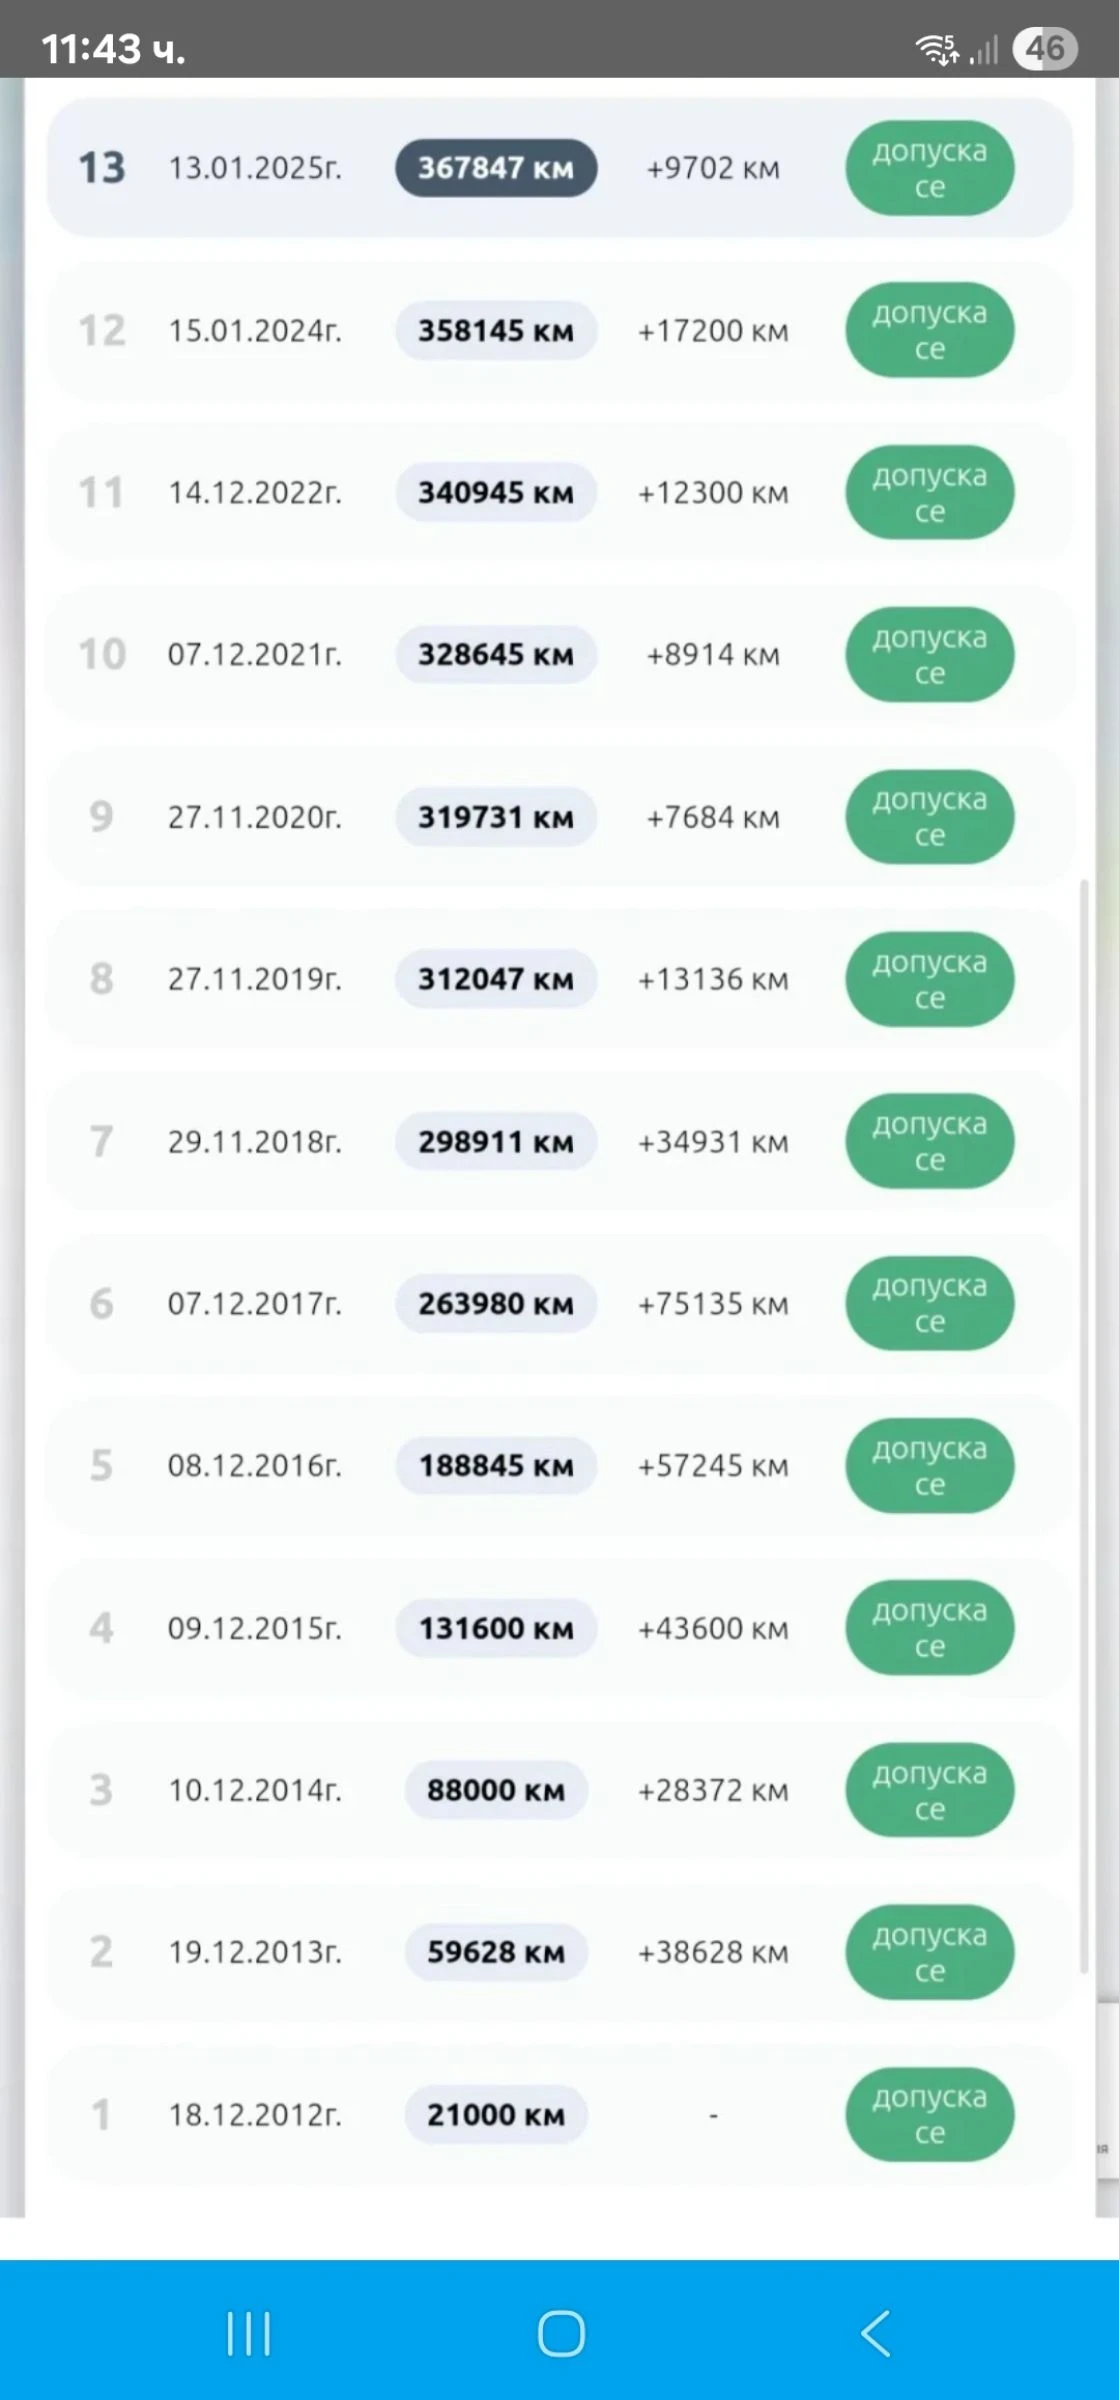Tap 'допуска се' for 29.11.2018 inspection
Image resolution: width=1119 pixels, height=2400 pixels.
click(x=929, y=1141)
